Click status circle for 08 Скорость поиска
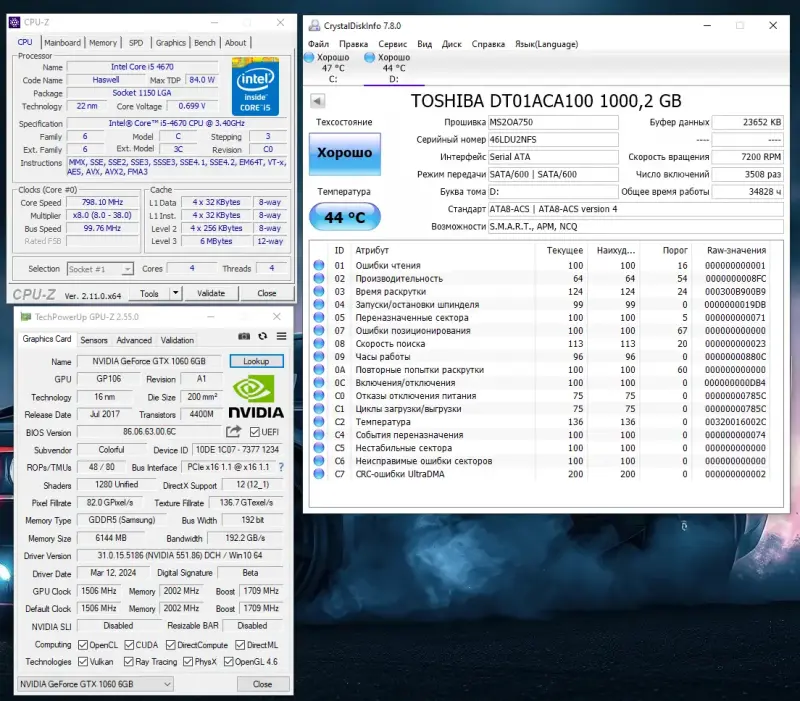The width and height of the screenshot is (800, 701). click(x=319, y=343)
